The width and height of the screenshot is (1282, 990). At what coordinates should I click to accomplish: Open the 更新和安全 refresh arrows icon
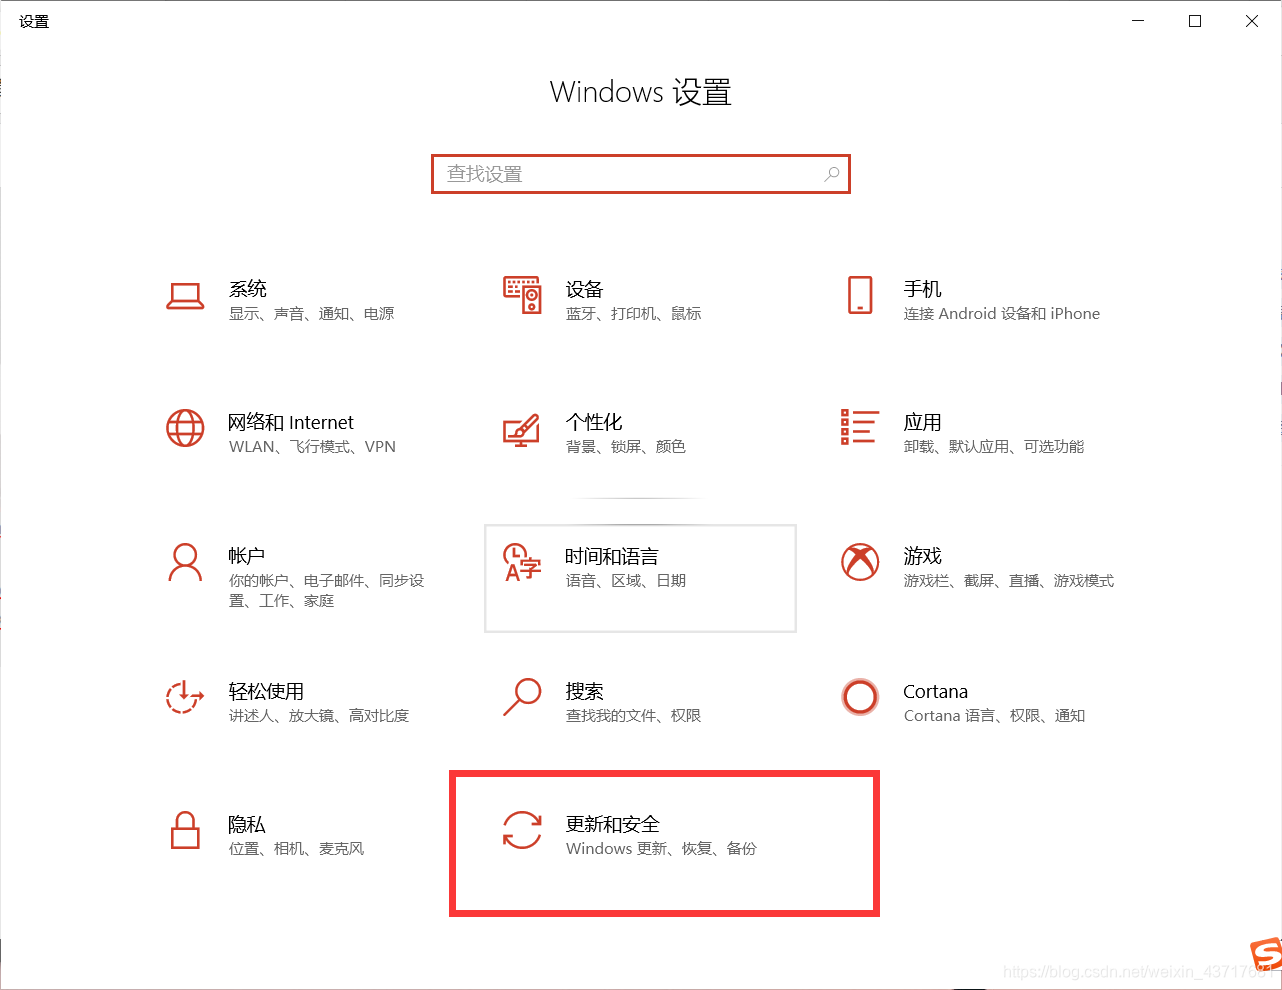click(522, 830)
